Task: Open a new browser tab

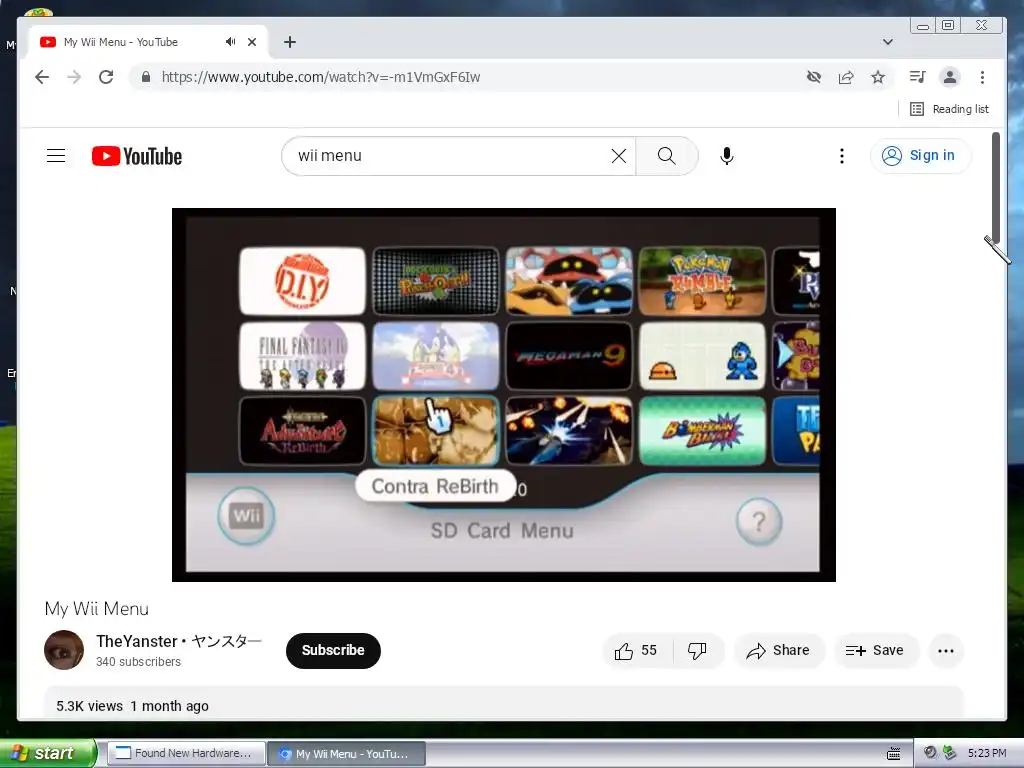Action: 290,42
